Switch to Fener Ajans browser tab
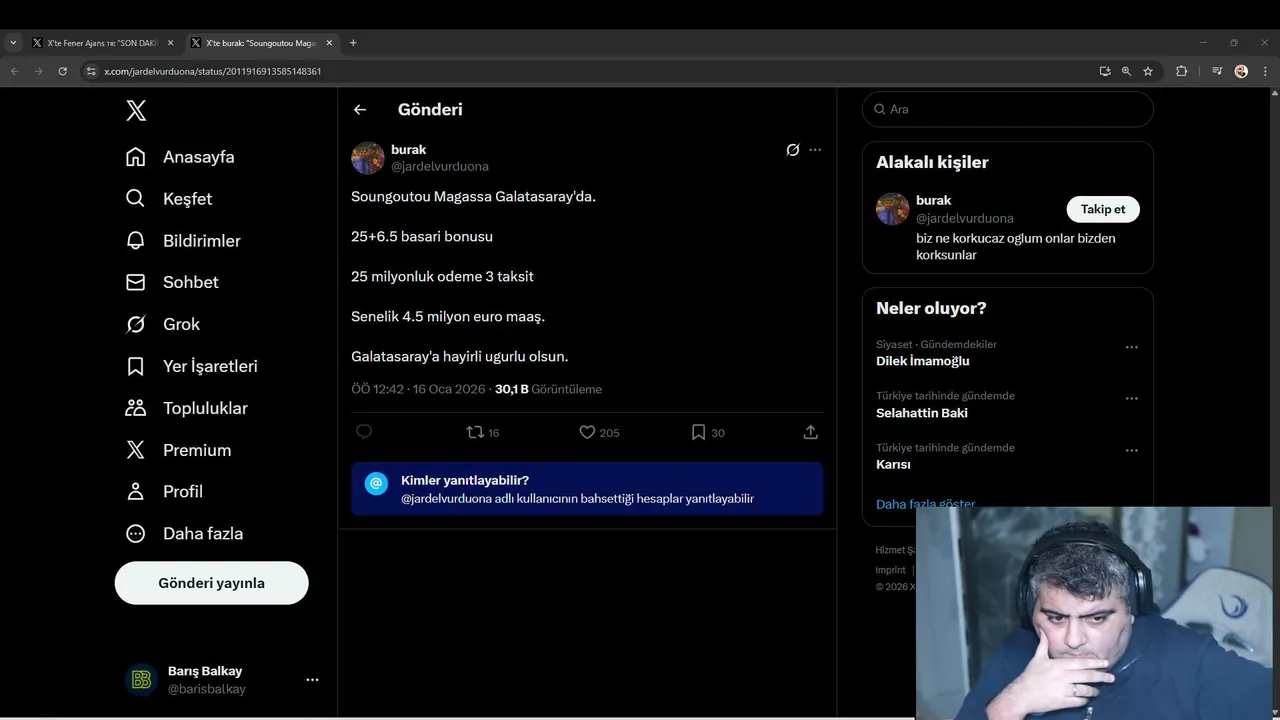 pos(103,43)
